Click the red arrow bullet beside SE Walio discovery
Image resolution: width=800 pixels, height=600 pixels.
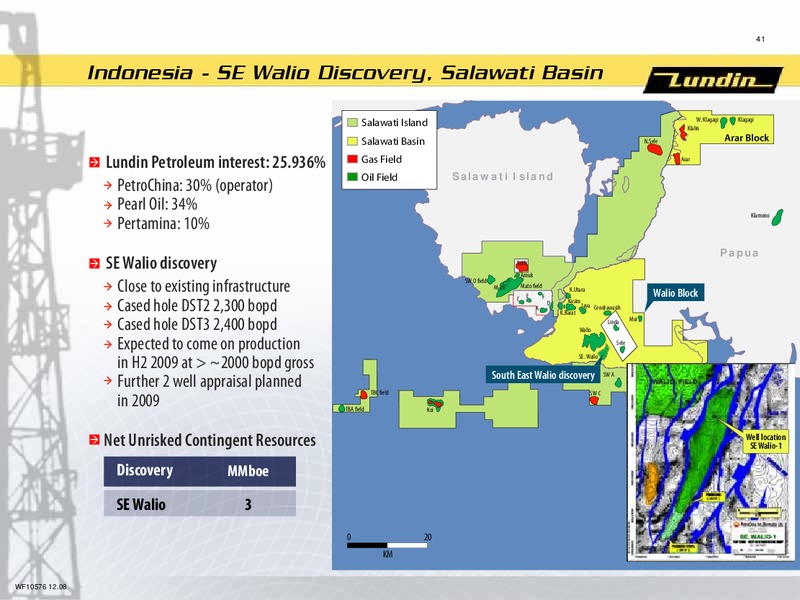pyautogui.click(x=94, y=263)
